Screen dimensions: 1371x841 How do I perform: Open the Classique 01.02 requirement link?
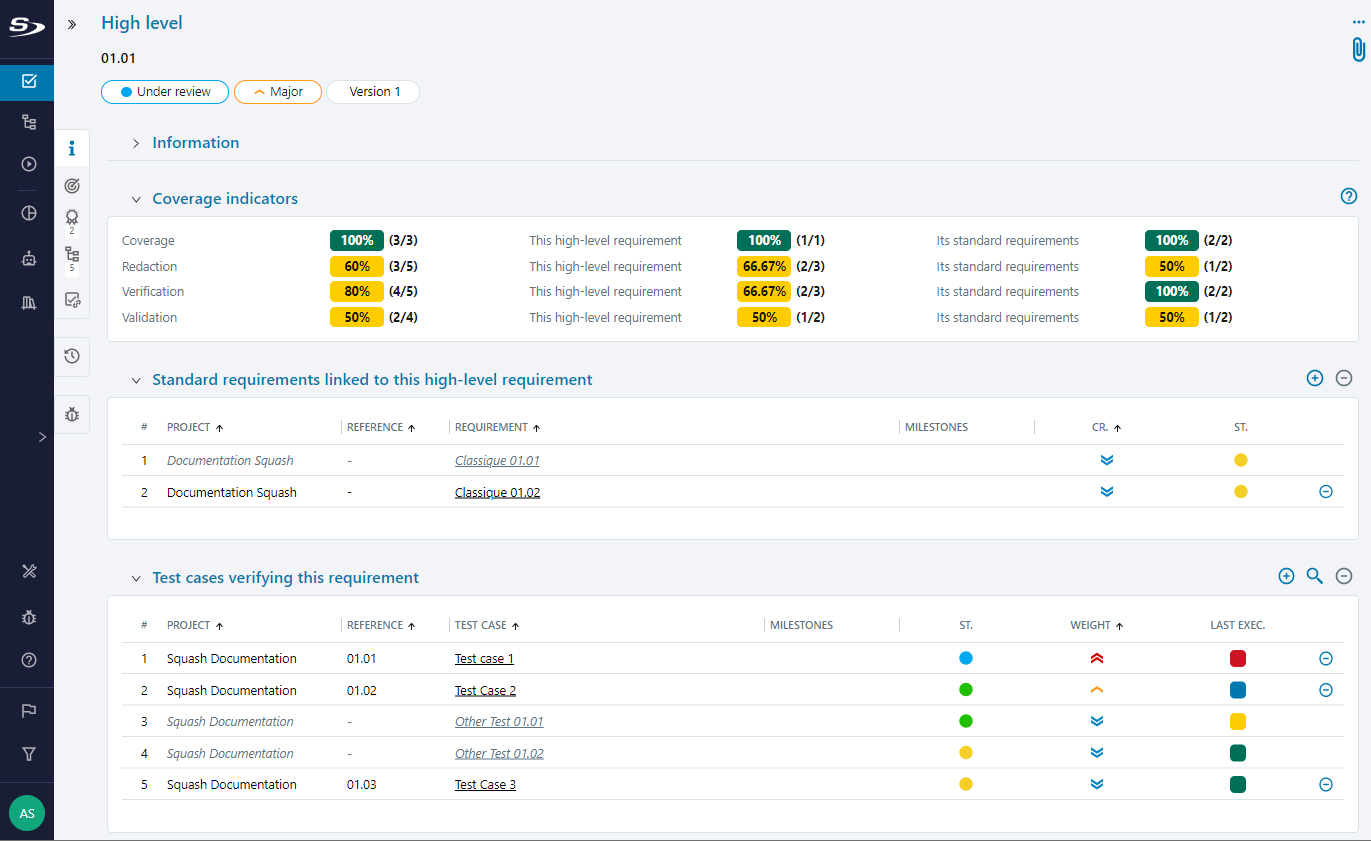pos(497,492)
